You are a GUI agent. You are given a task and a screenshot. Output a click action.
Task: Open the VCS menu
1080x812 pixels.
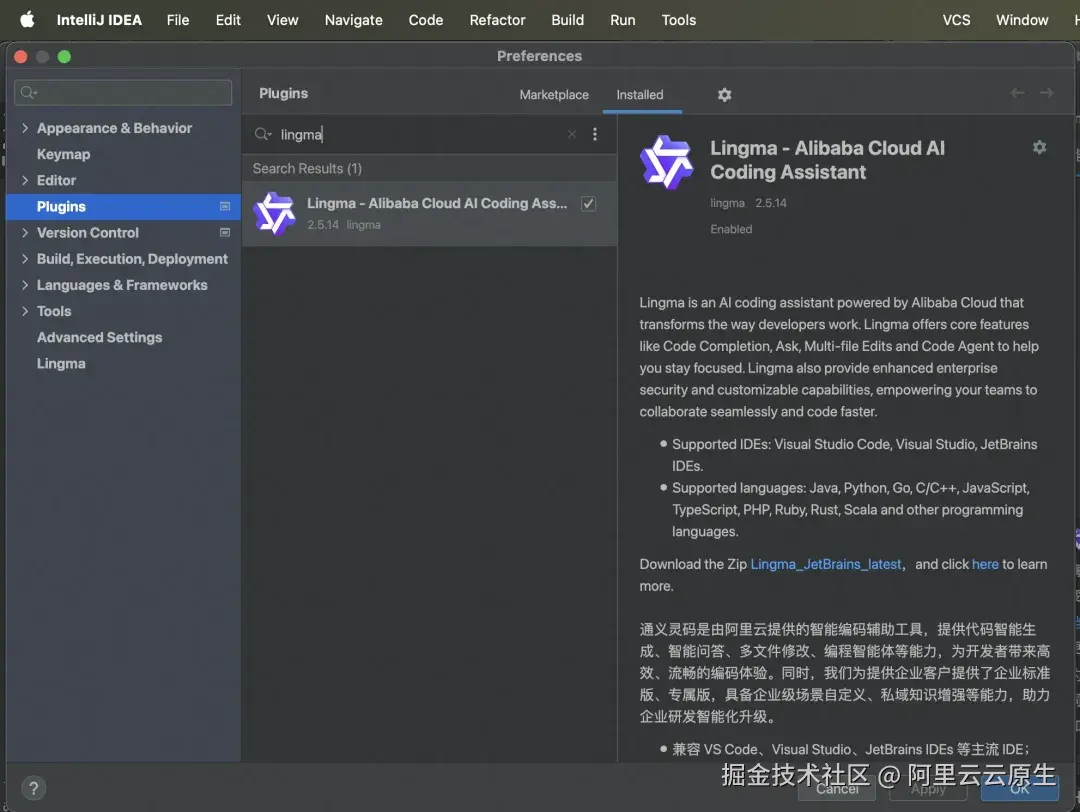(956, 20)
